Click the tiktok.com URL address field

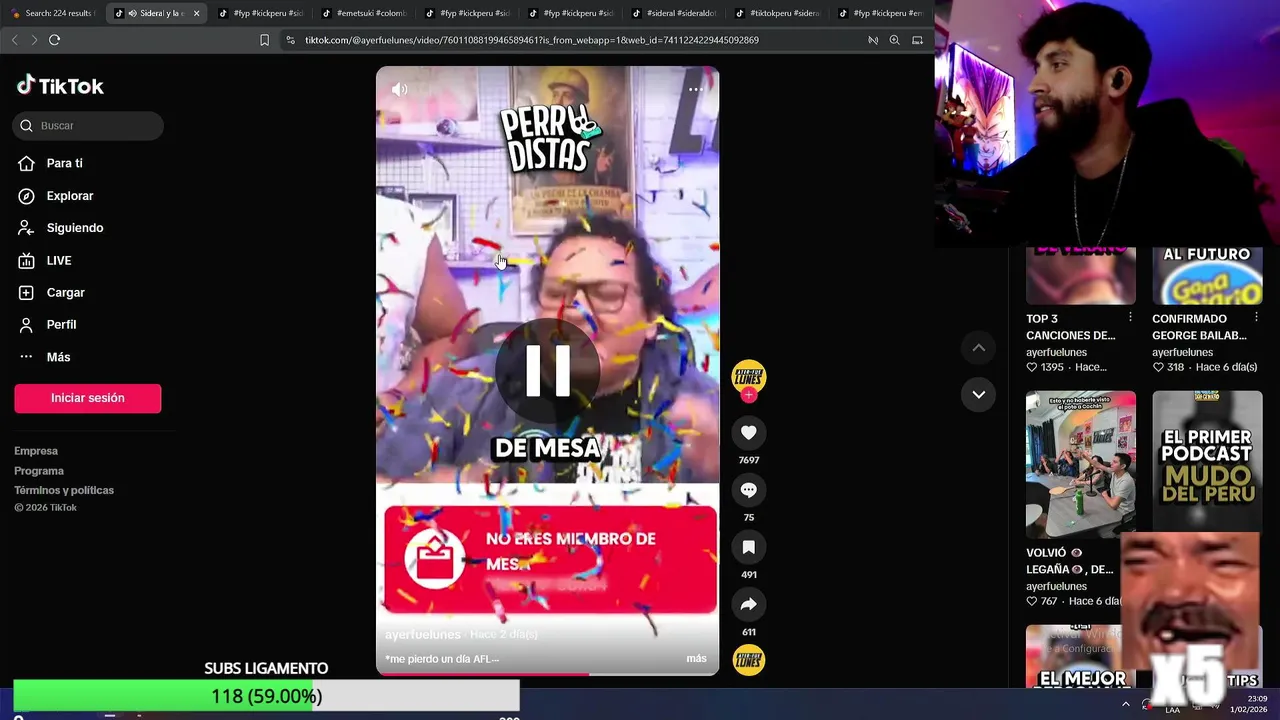[x=531, y=40]
